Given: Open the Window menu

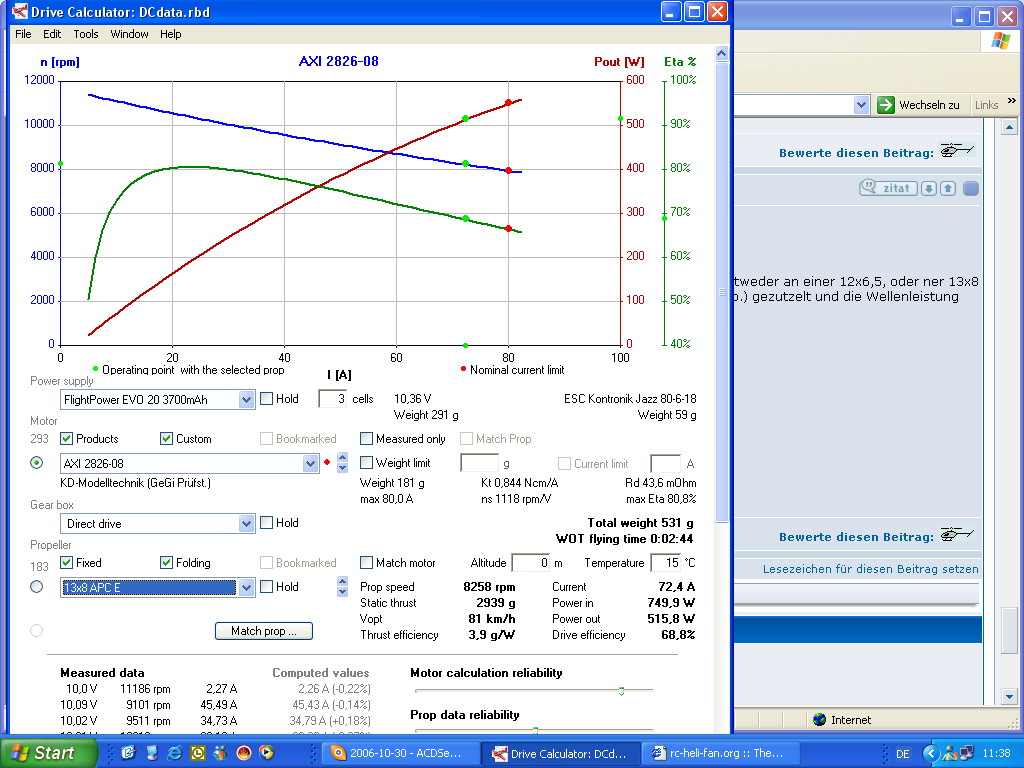Looking at the screenshot, I should point(129,34).
